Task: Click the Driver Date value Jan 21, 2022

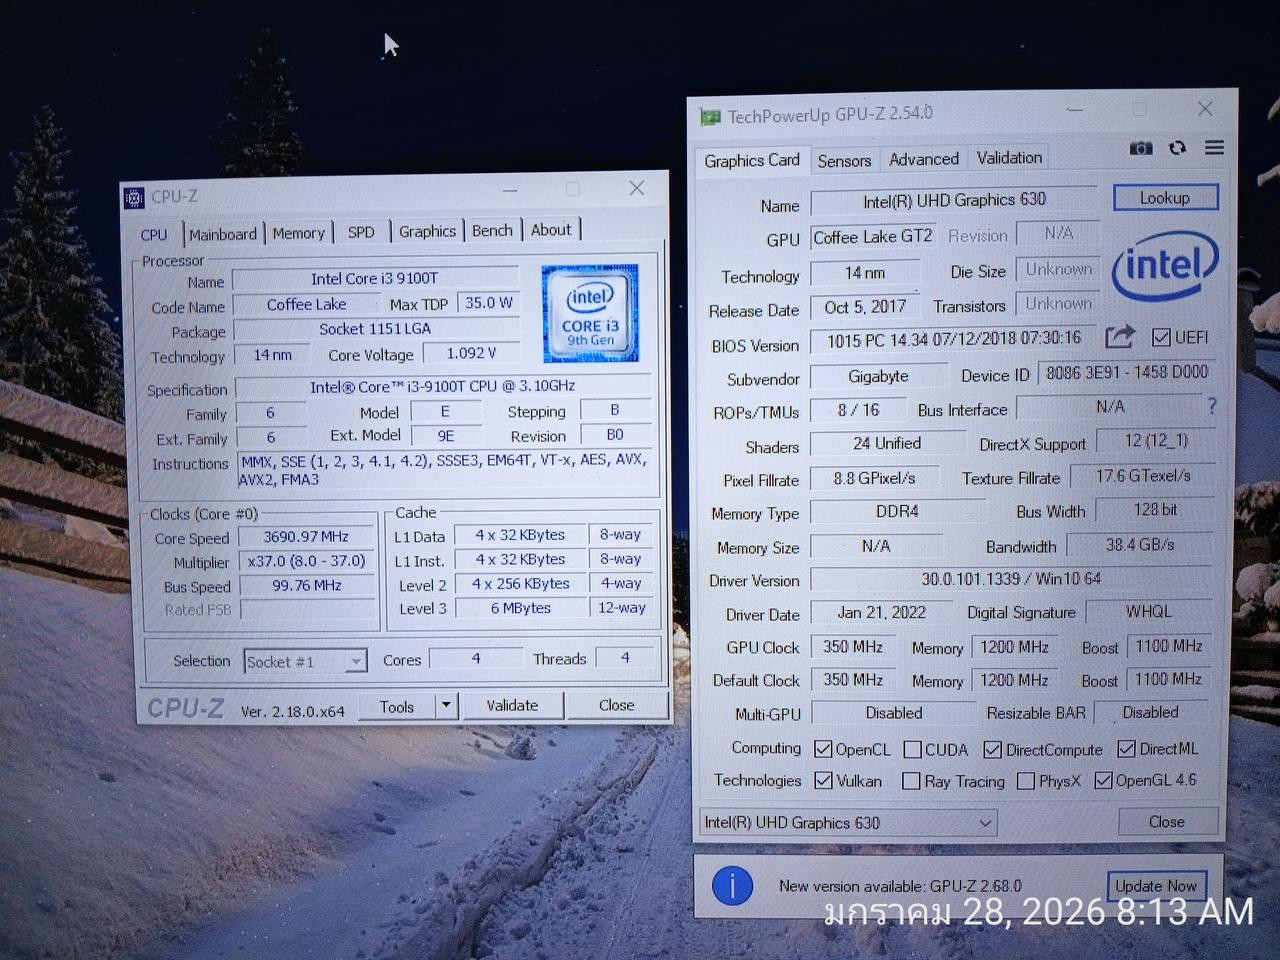Action: (x=881, y=613)
